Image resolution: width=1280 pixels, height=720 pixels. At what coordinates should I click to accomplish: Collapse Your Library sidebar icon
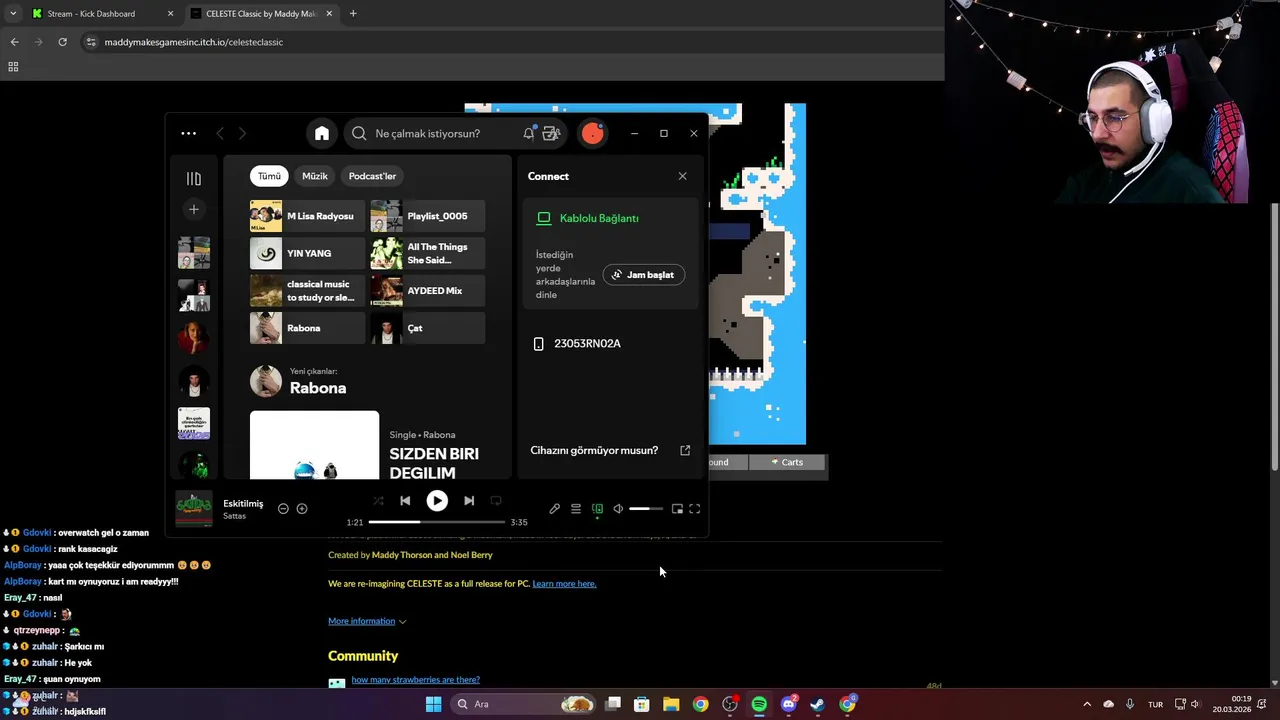pyautogui.click(x=194, y=178)
